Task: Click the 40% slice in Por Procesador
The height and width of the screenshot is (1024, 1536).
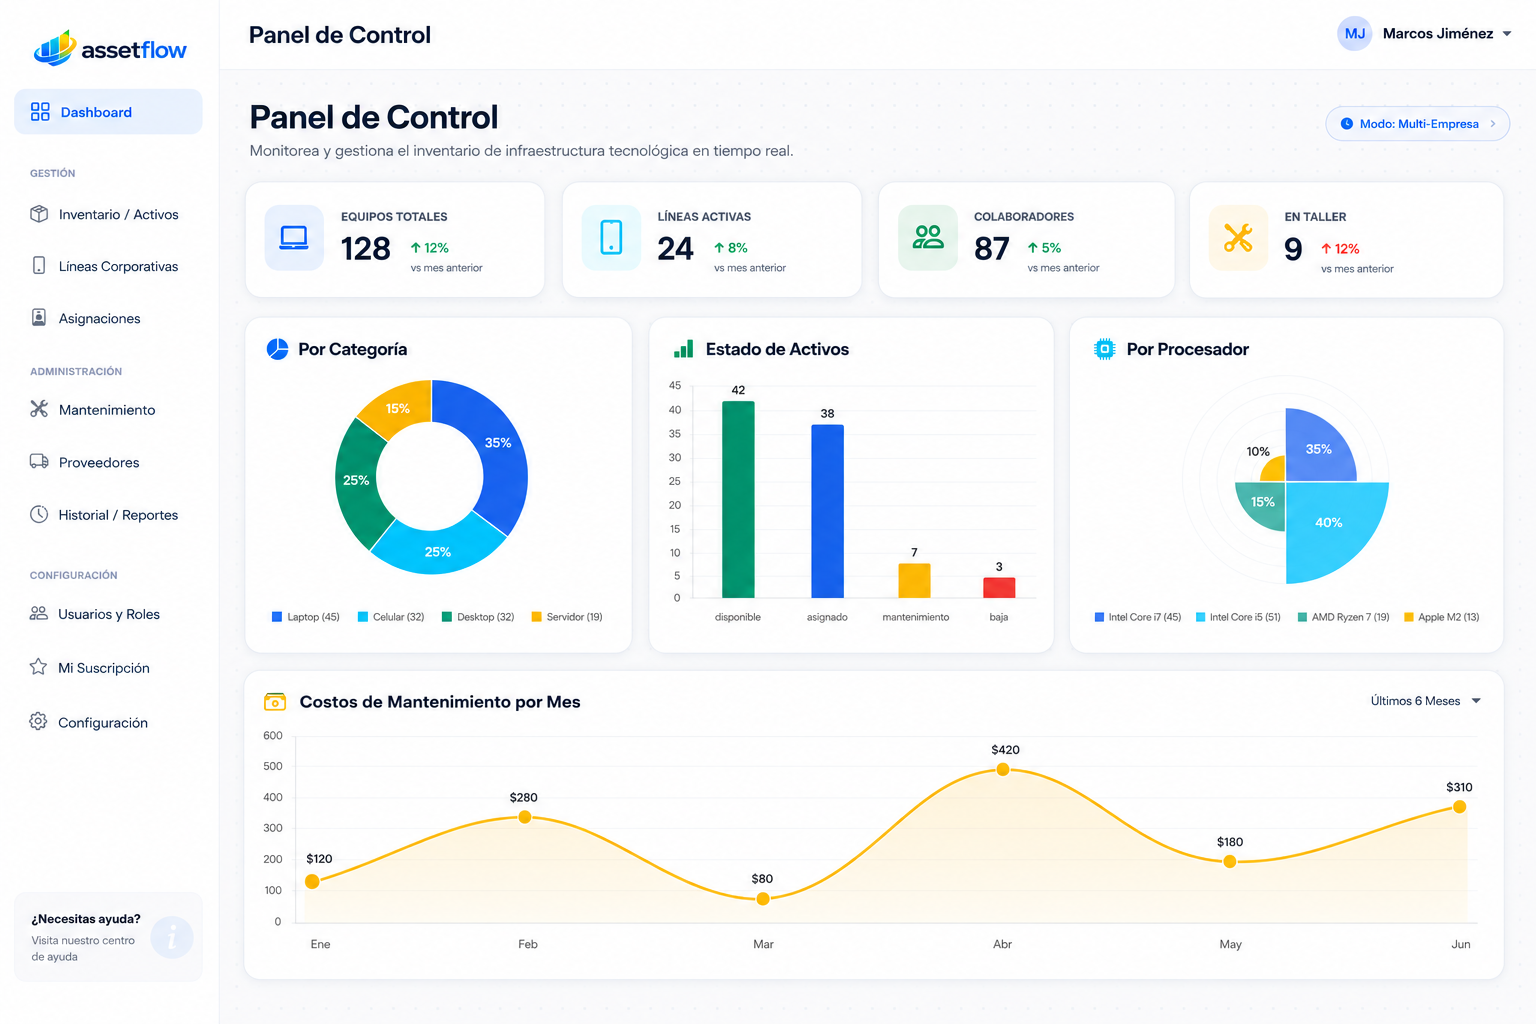Action: [1332, 525]
